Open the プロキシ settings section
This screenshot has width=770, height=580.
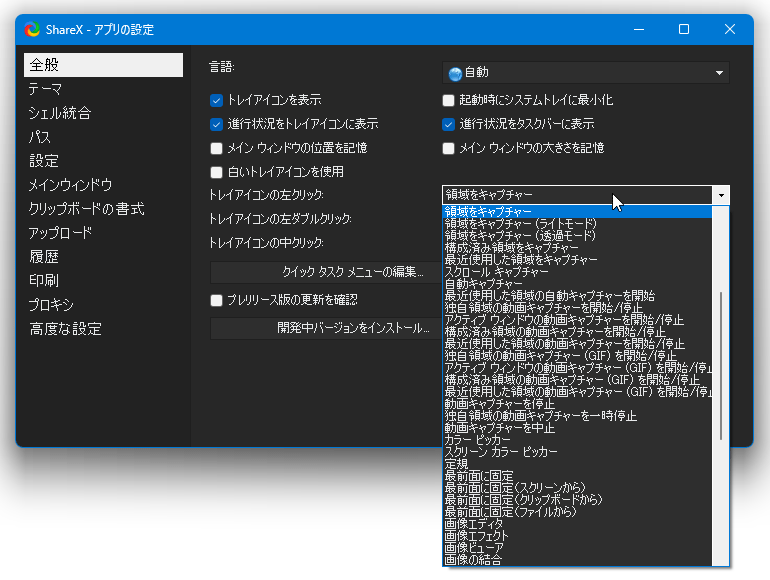(x=51, y=304)
